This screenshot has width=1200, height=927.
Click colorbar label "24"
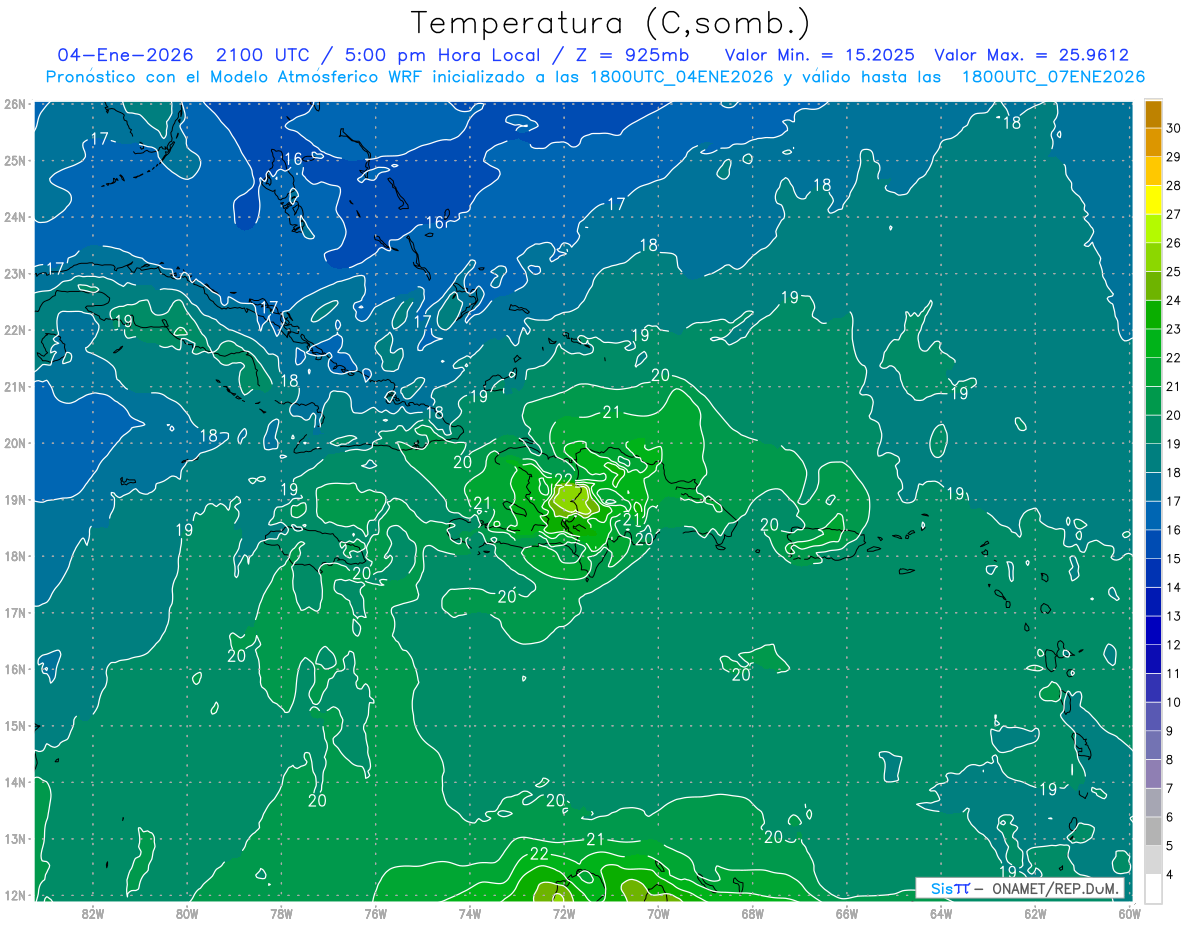[1174, 300]
